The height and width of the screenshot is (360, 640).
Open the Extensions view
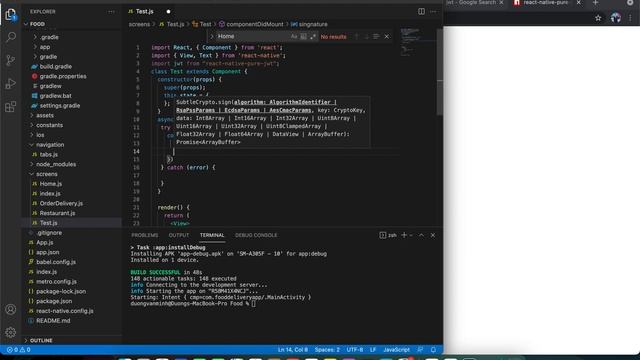coord(11,107)
